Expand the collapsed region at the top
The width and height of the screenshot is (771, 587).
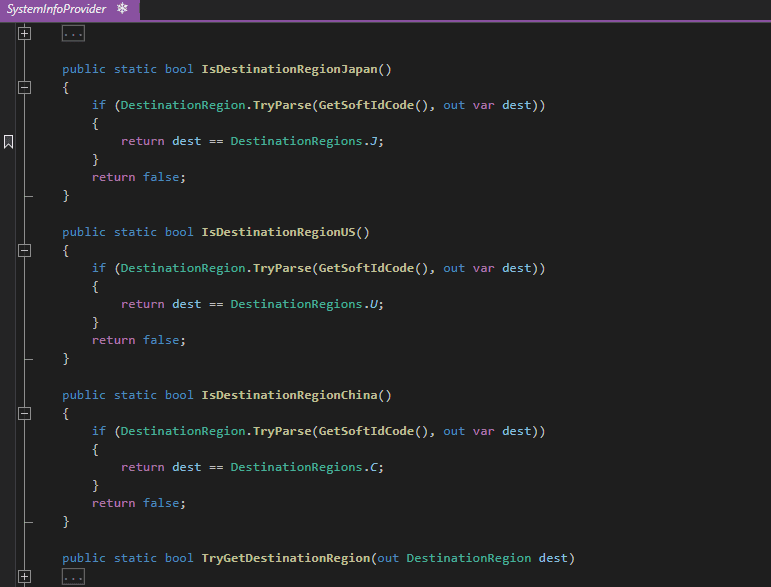(25, 33)
